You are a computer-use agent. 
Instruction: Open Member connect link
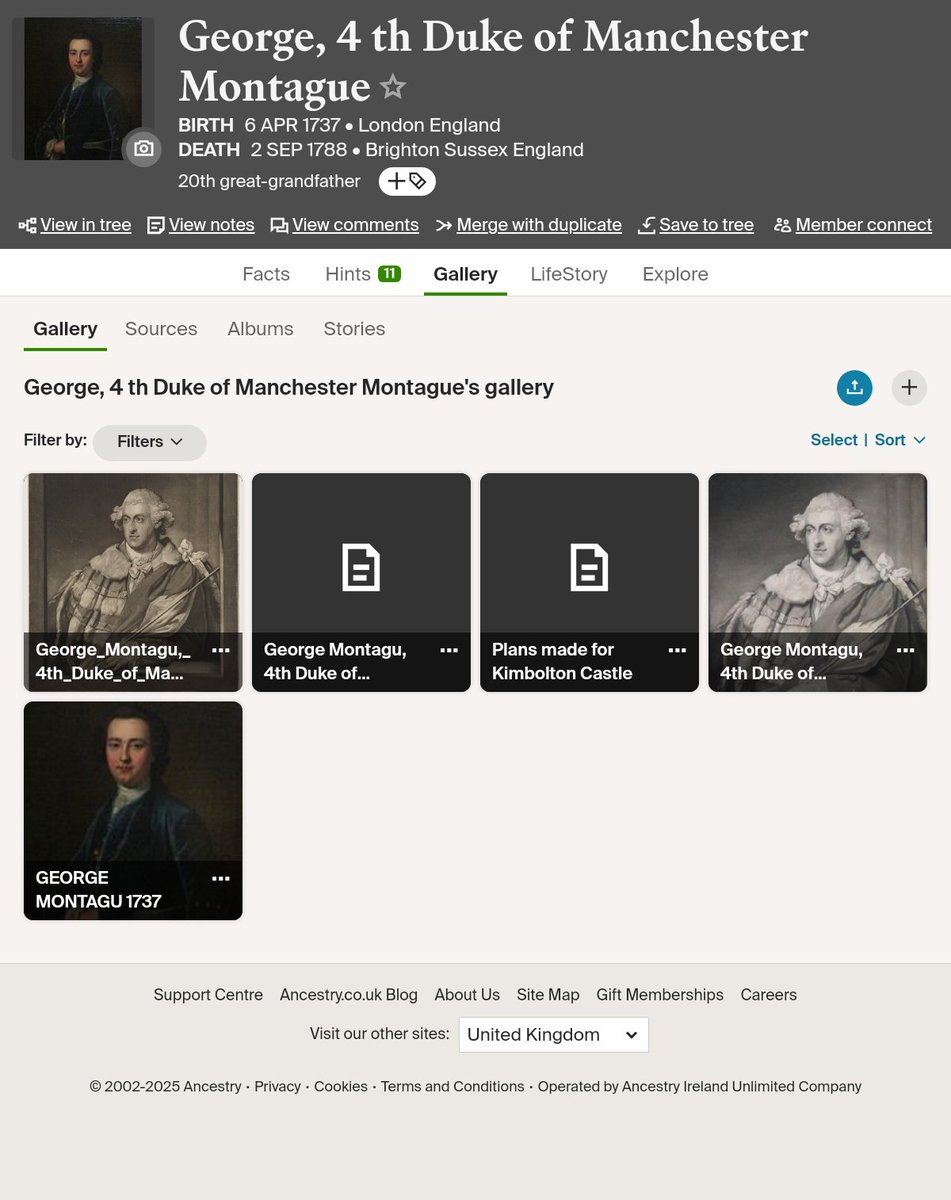[853, 225]
